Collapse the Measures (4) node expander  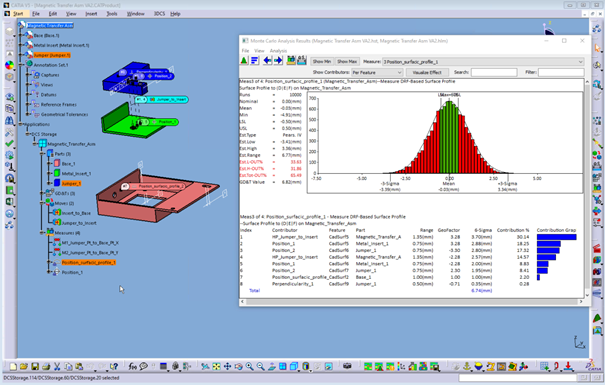coord(42,233)
